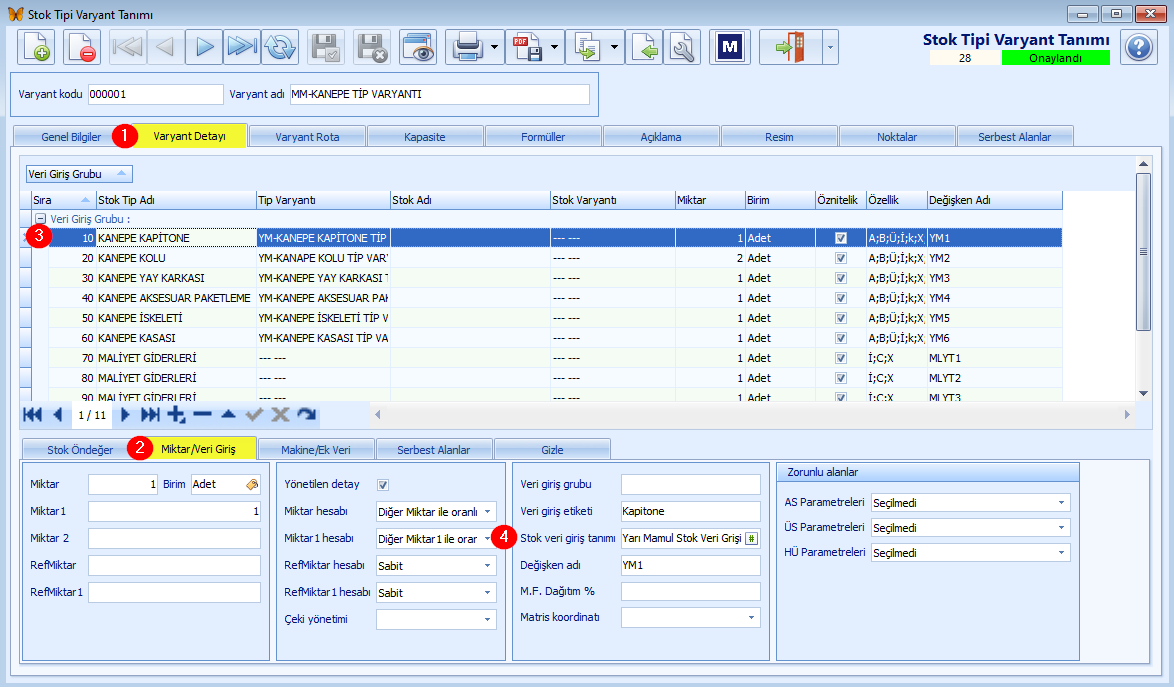Toggle Öznitelik checkbox for KANEPE KOLU row
This screenshot has height=687, width=1174.
pos(841,258)
